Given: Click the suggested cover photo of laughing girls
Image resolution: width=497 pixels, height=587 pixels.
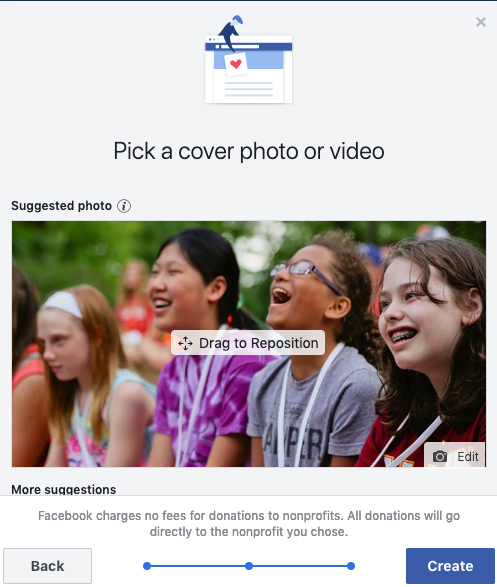Looking at the screenshot, I should pyautogui.click(x=249, y=344).
